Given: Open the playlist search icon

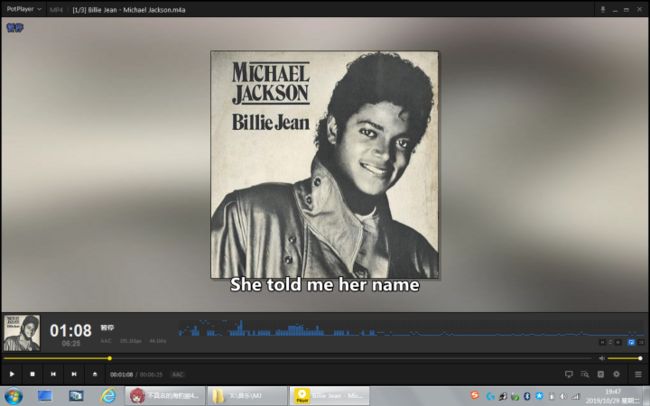Looking at the screenshot, I should click(x=585, y=374).
